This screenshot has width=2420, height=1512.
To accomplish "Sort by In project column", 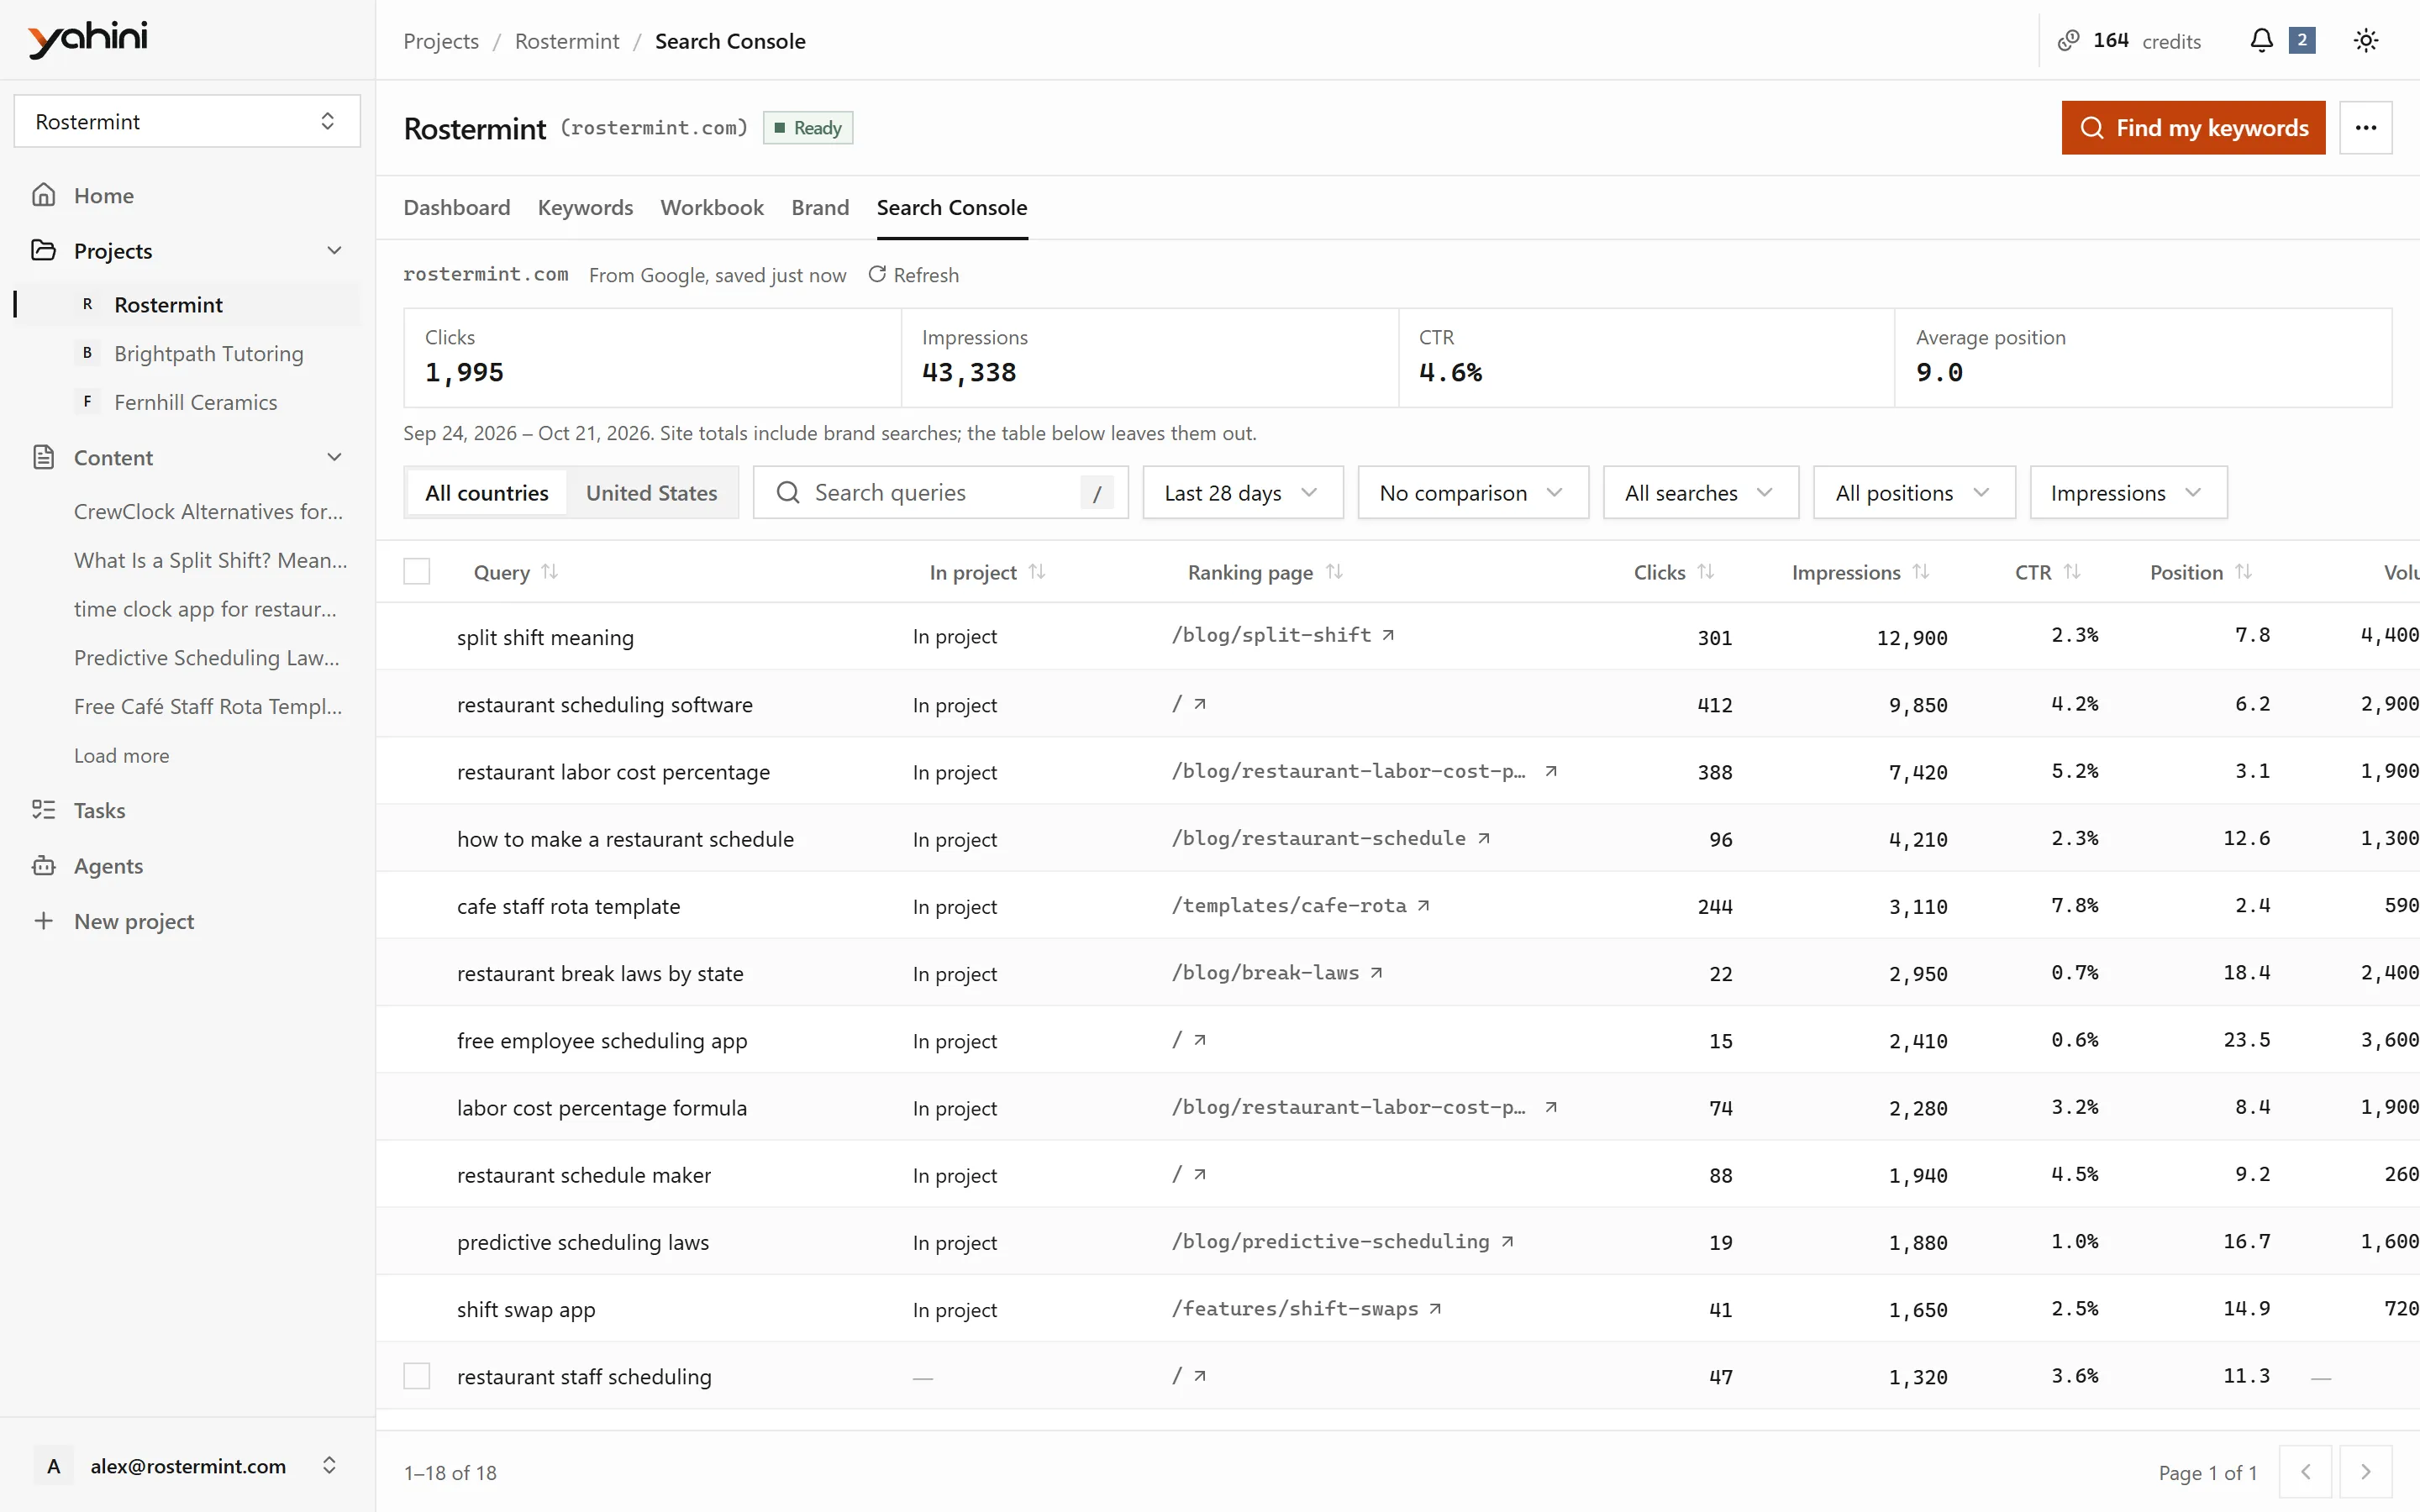I will tap(1037, 572).
